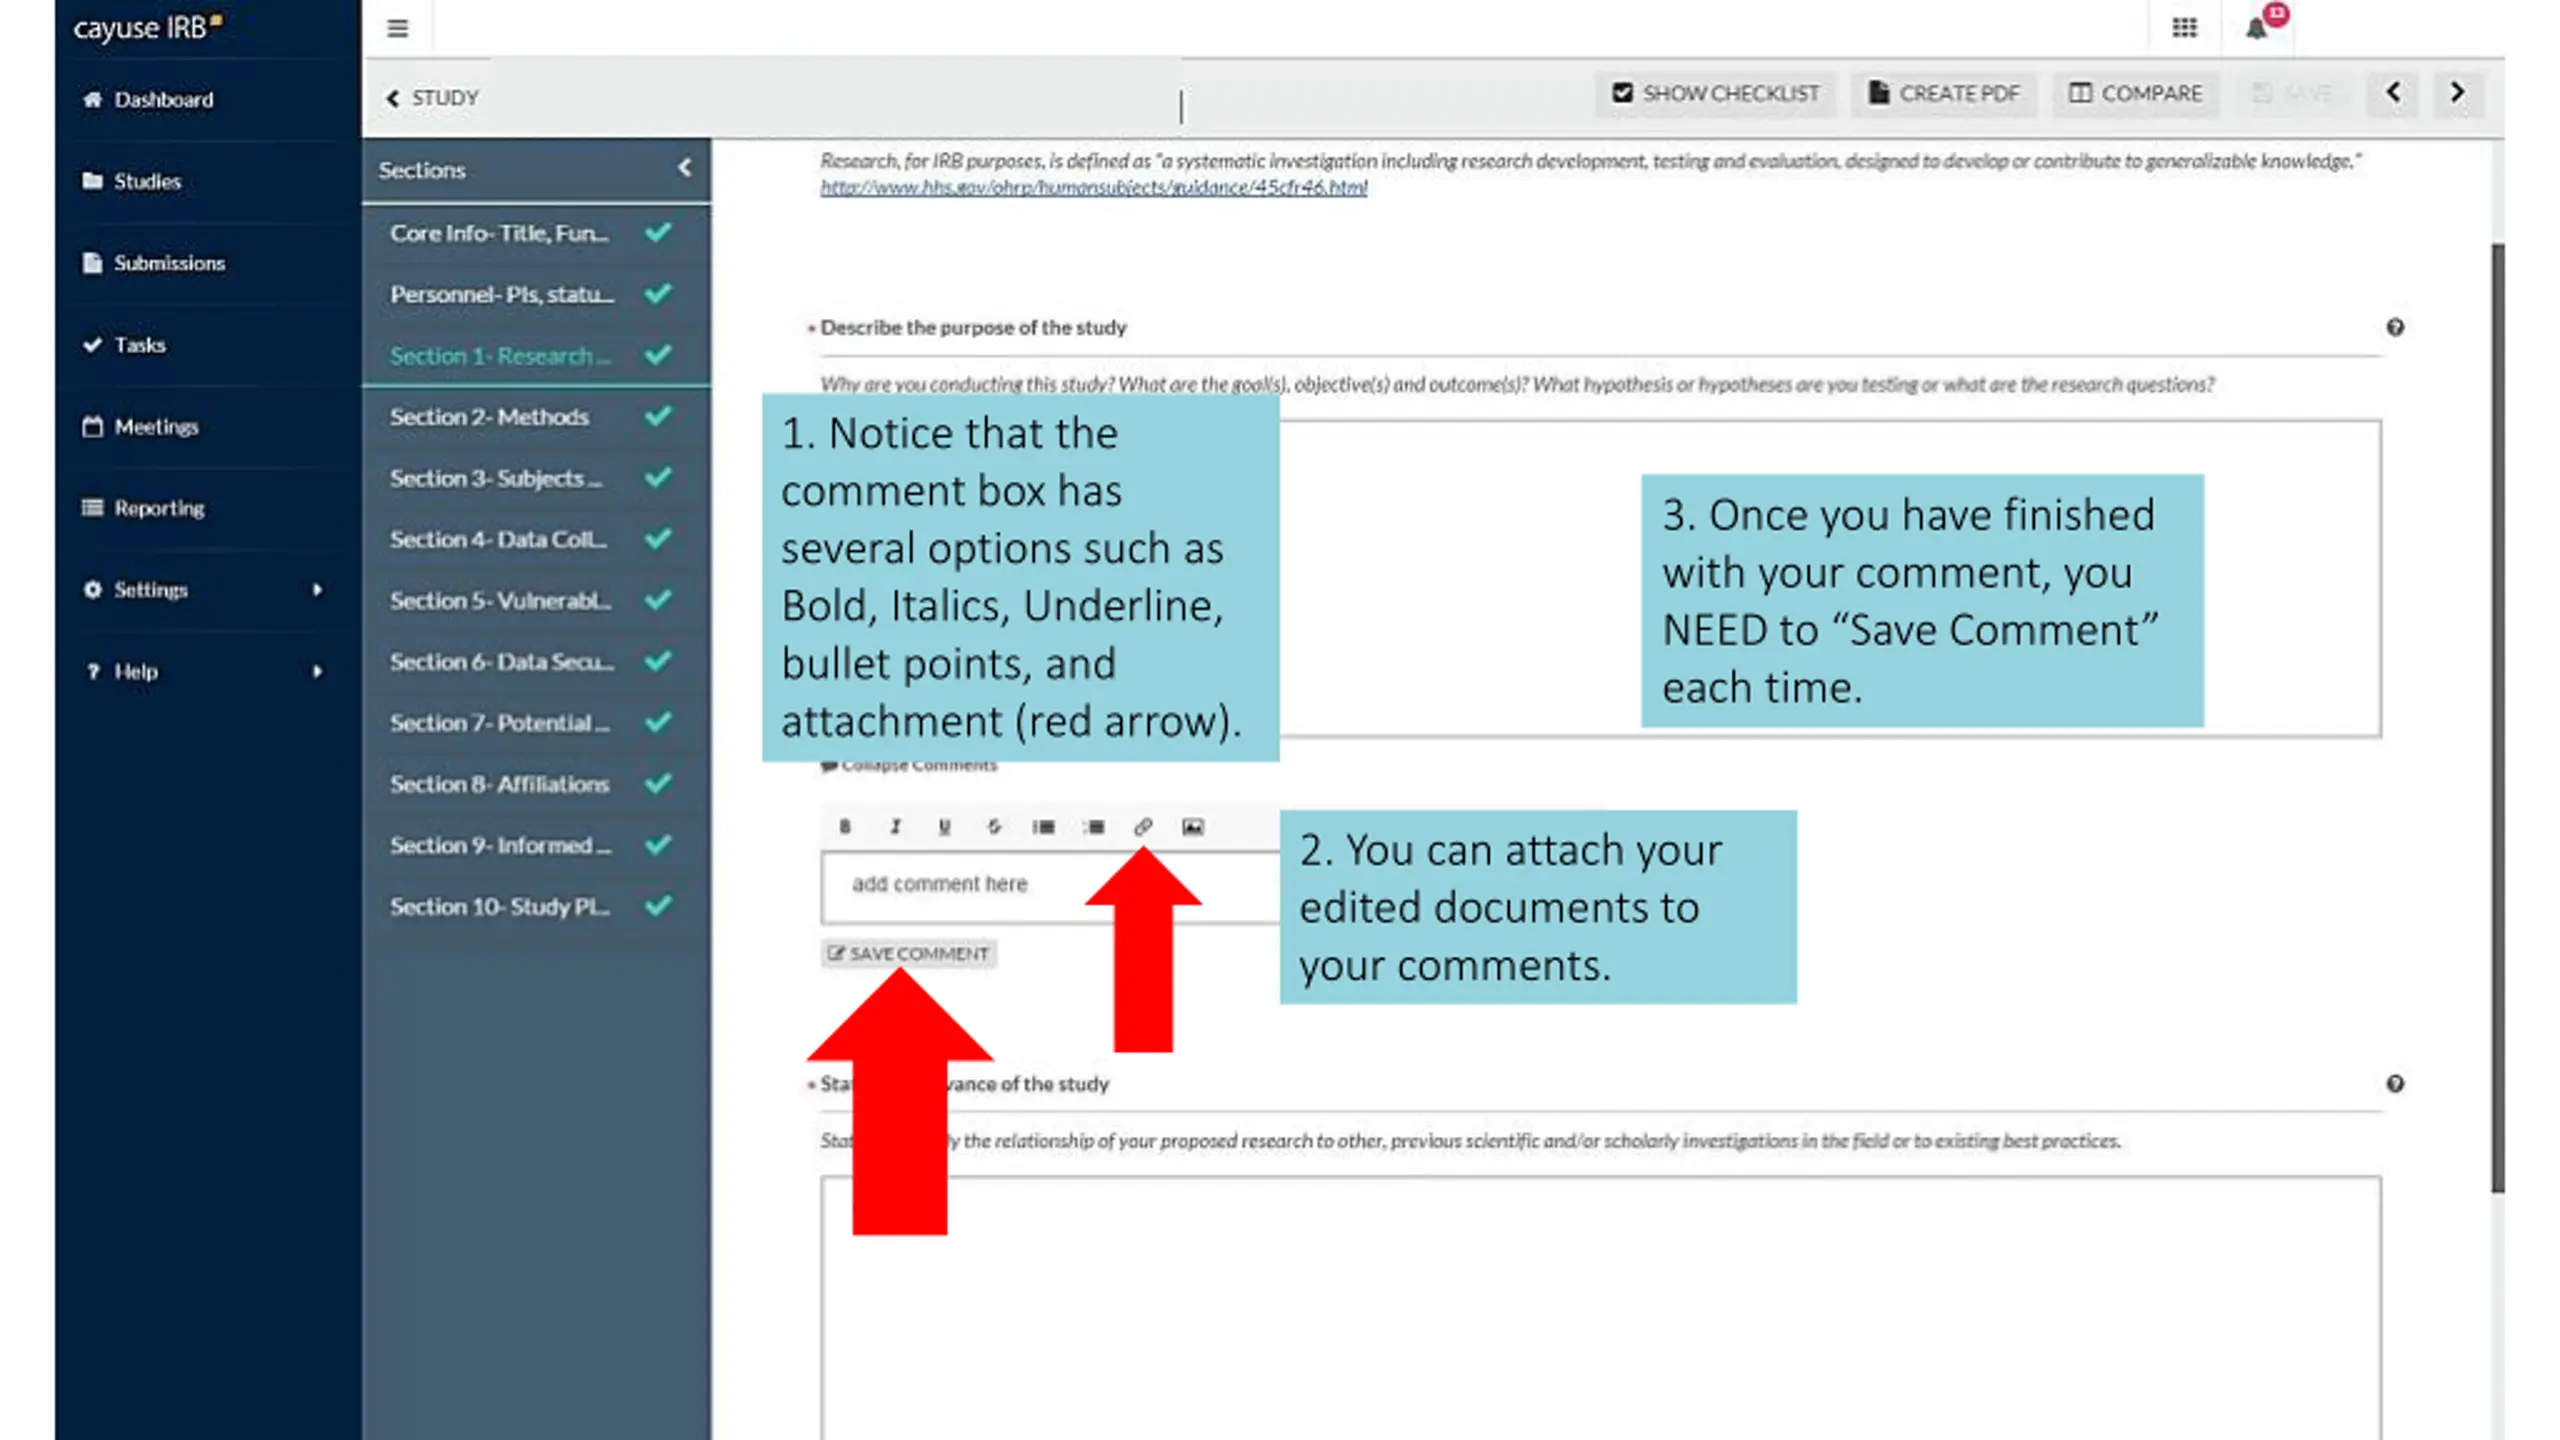Image resolution: width=2560 pixels, height=1440 pixels.
Task: Open the apps grid icon in header
Action: (2184, 28)
